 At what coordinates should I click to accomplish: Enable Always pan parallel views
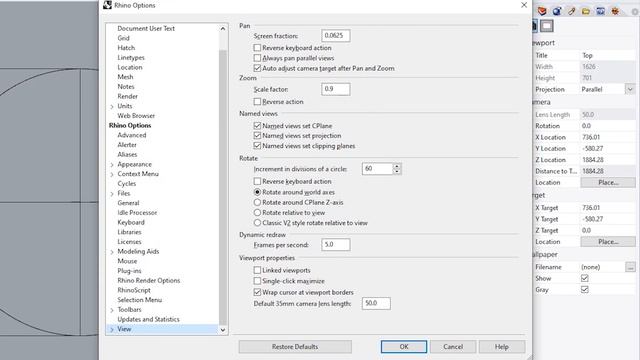(257, 58)
